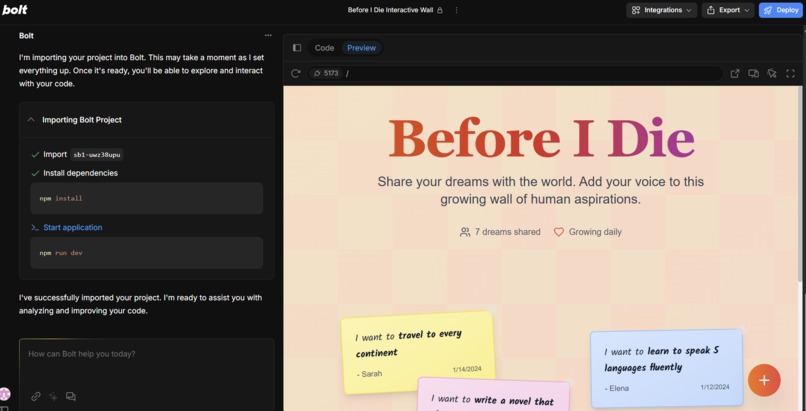Click the Start application link
The width and height of the screenshot is (806, 411).
72,228
